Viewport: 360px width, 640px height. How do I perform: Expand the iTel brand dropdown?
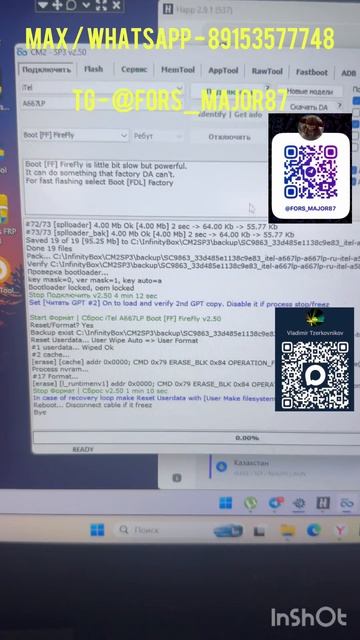pyautogui.click(x=102, y=88)
